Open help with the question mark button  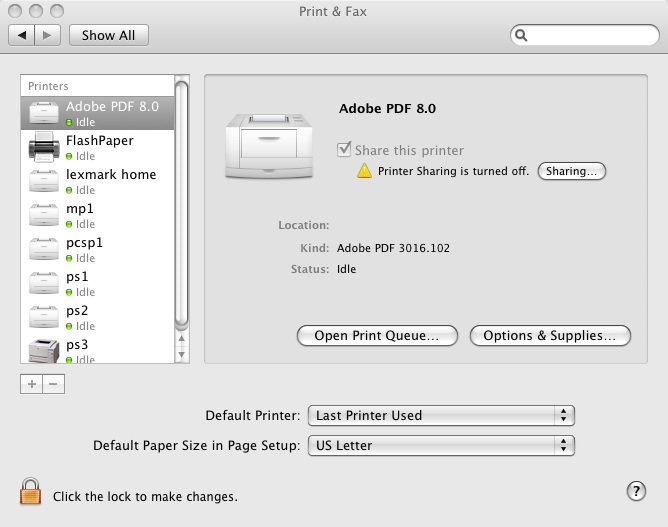click(x=636, y=491)
